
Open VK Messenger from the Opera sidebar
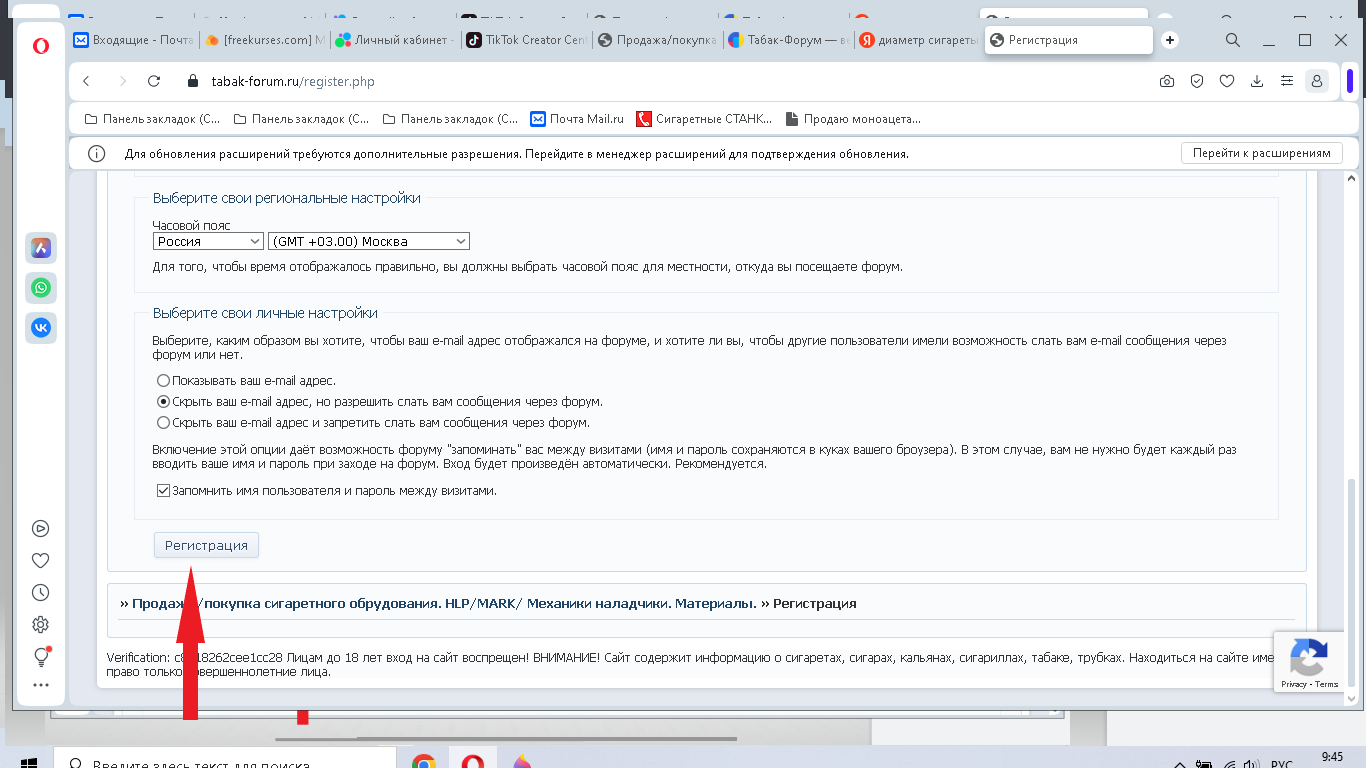click(x=40, y=327)
